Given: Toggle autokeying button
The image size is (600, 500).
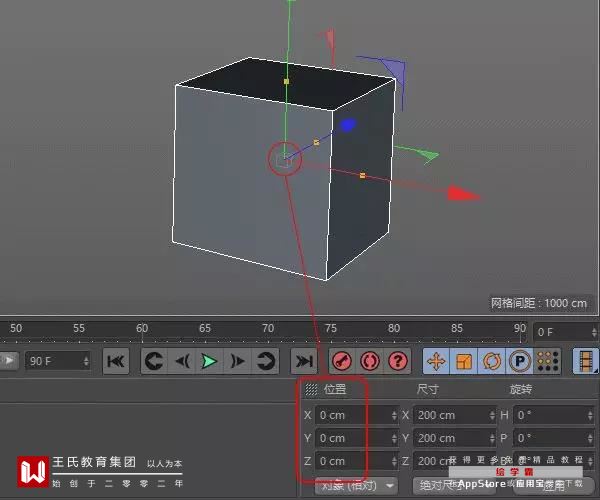Looking at the screenshot, I should (369, 361).
